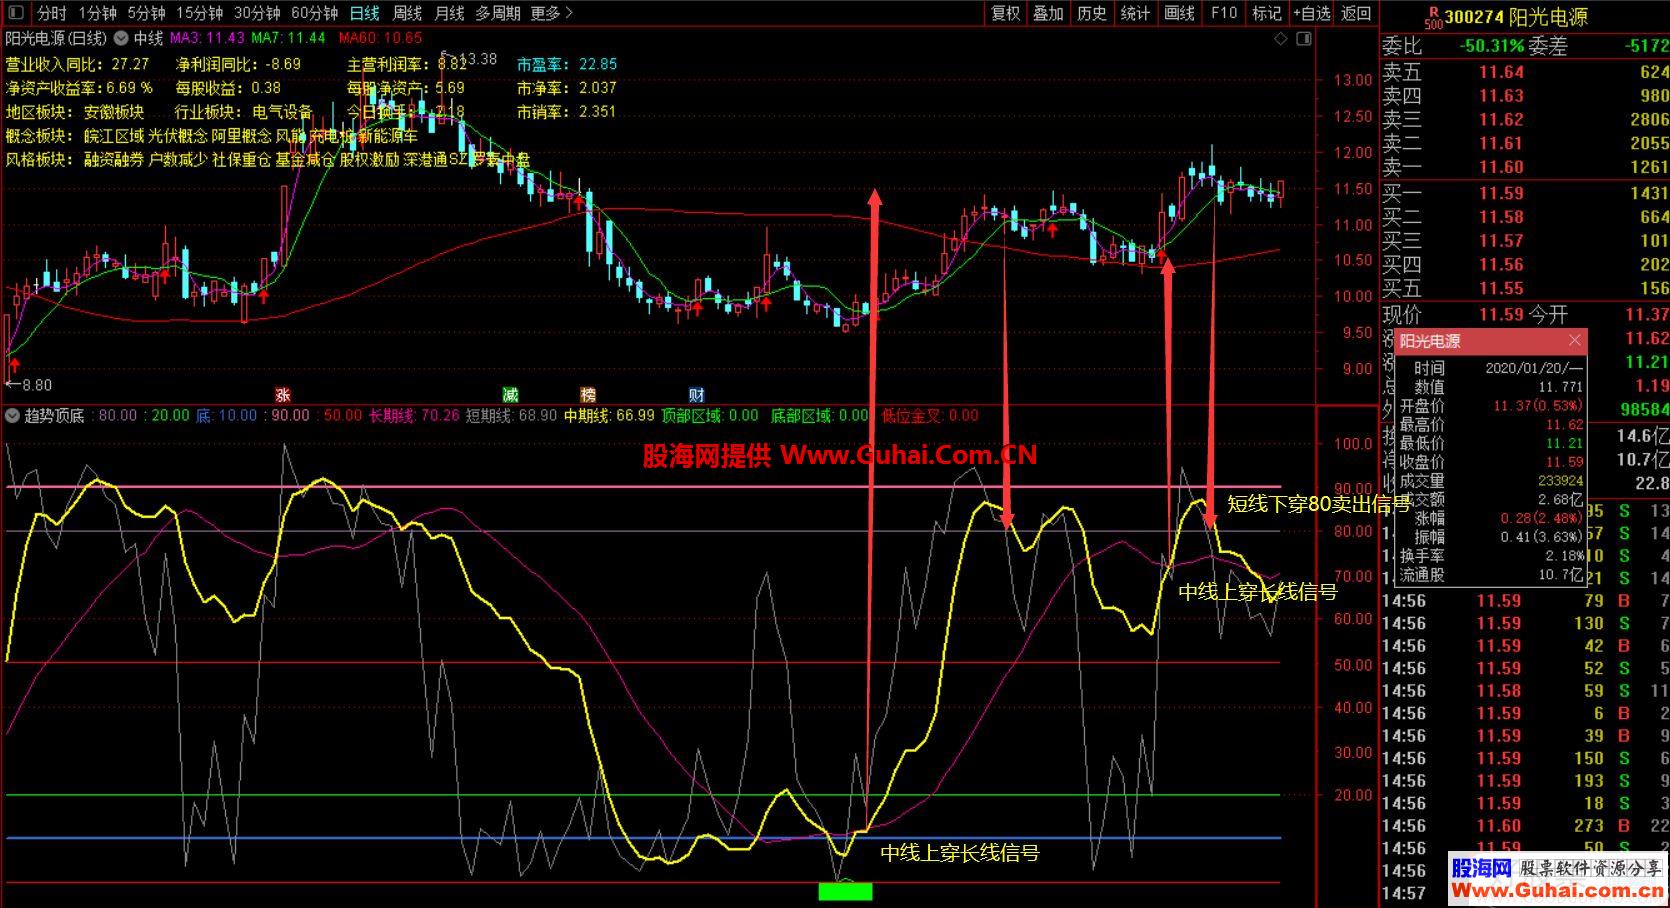Select the 60分钟 period
Image resolution: width=1670 pixels, height=908 pixels.
(315, 13)
